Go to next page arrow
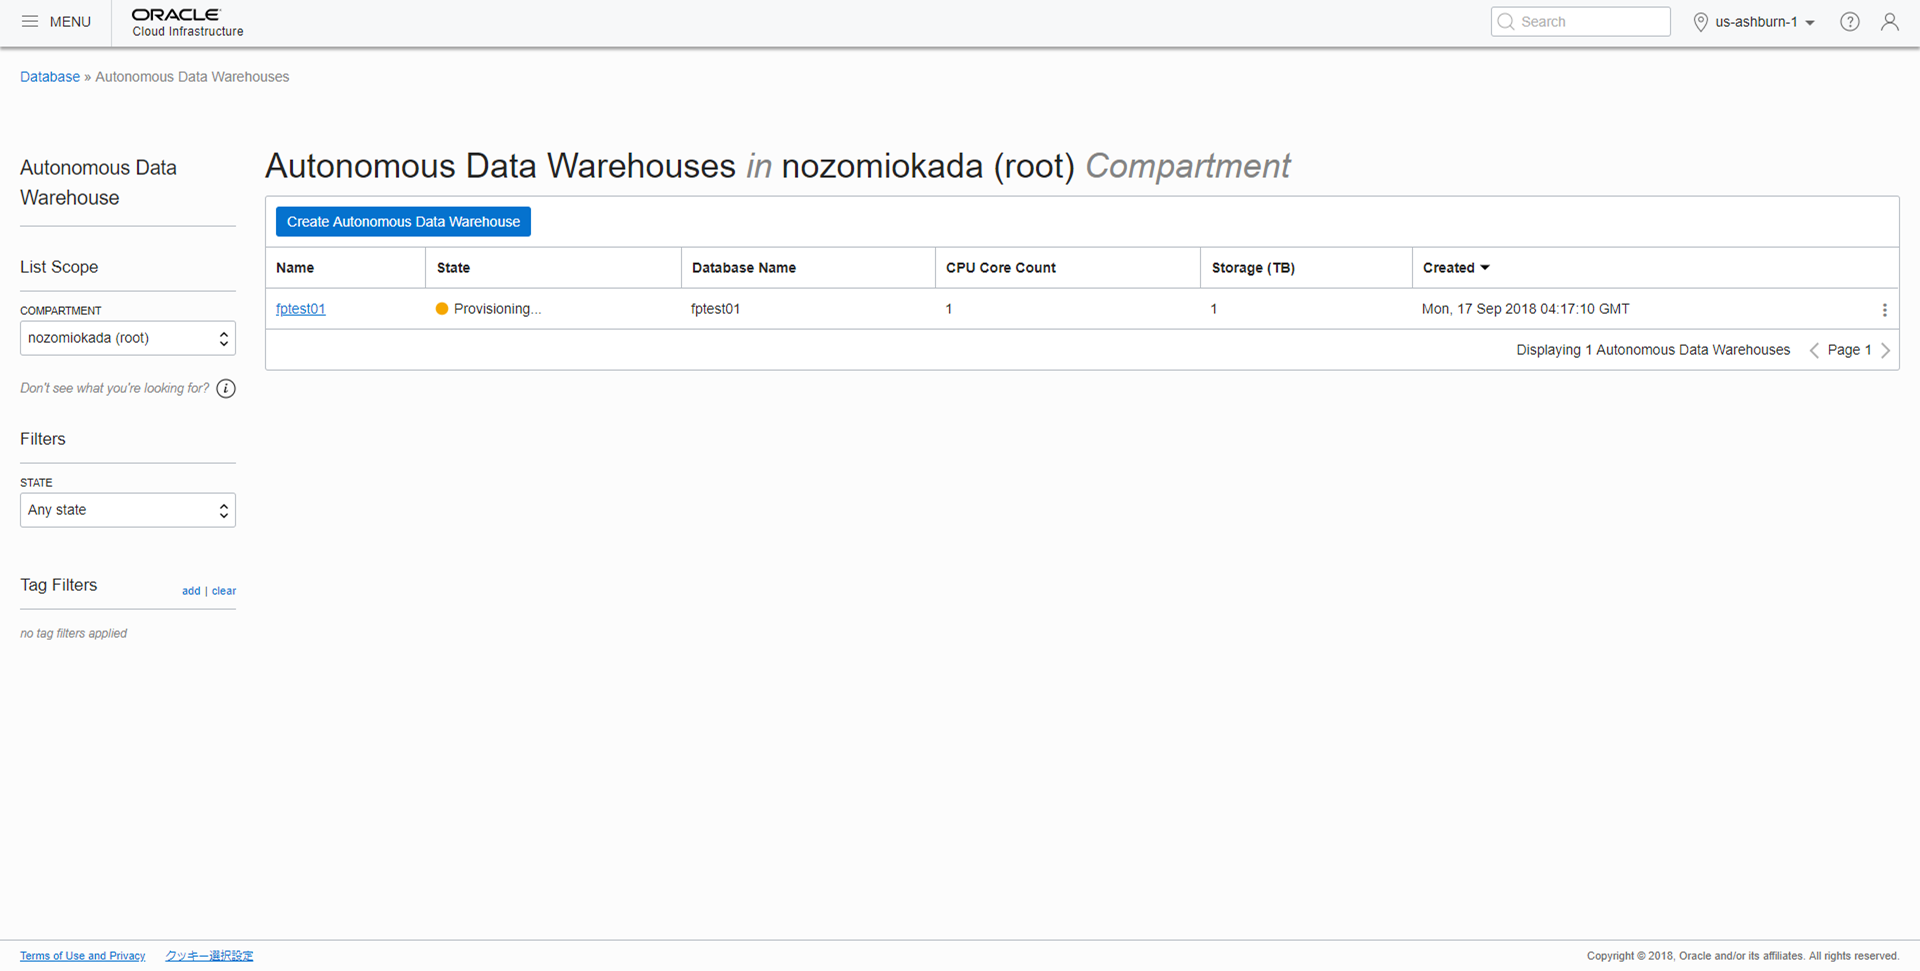Image resolution: width=1920 pixels, height=971 pixels. click(x=1886, y=350)
